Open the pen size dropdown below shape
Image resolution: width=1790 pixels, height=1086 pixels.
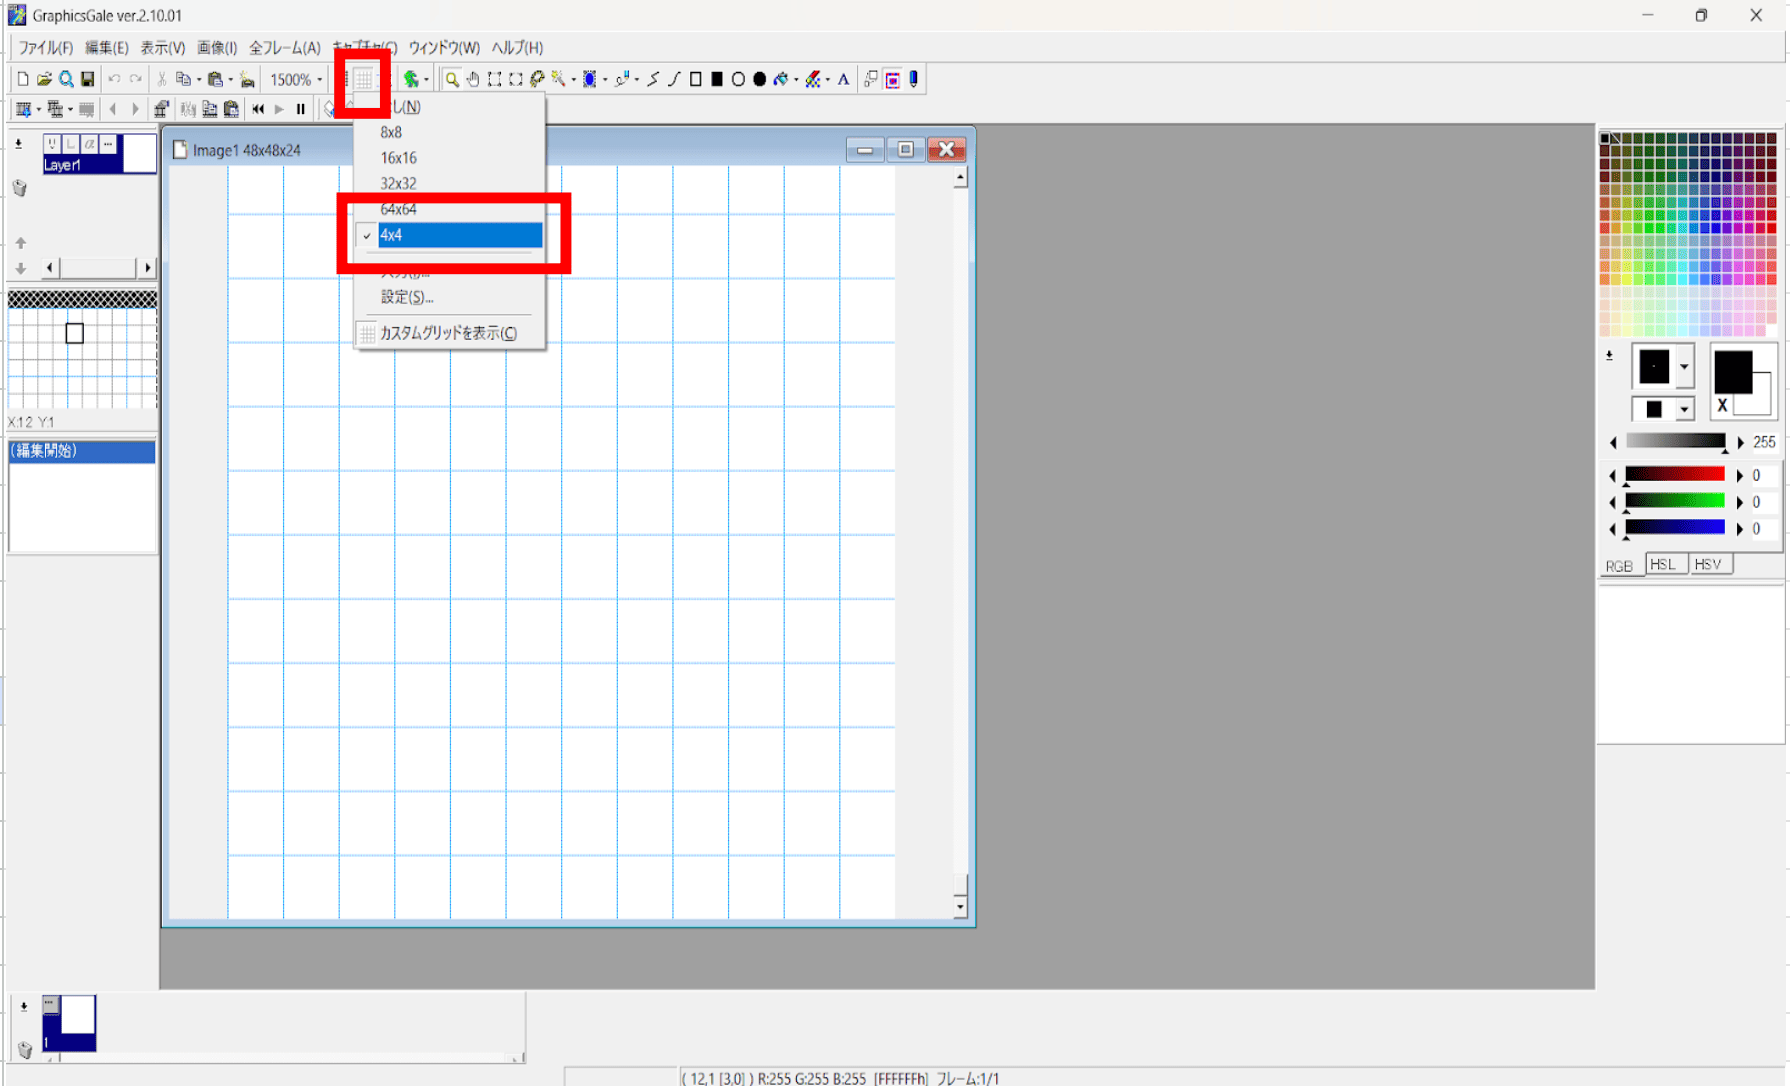tap(1684, 409)
